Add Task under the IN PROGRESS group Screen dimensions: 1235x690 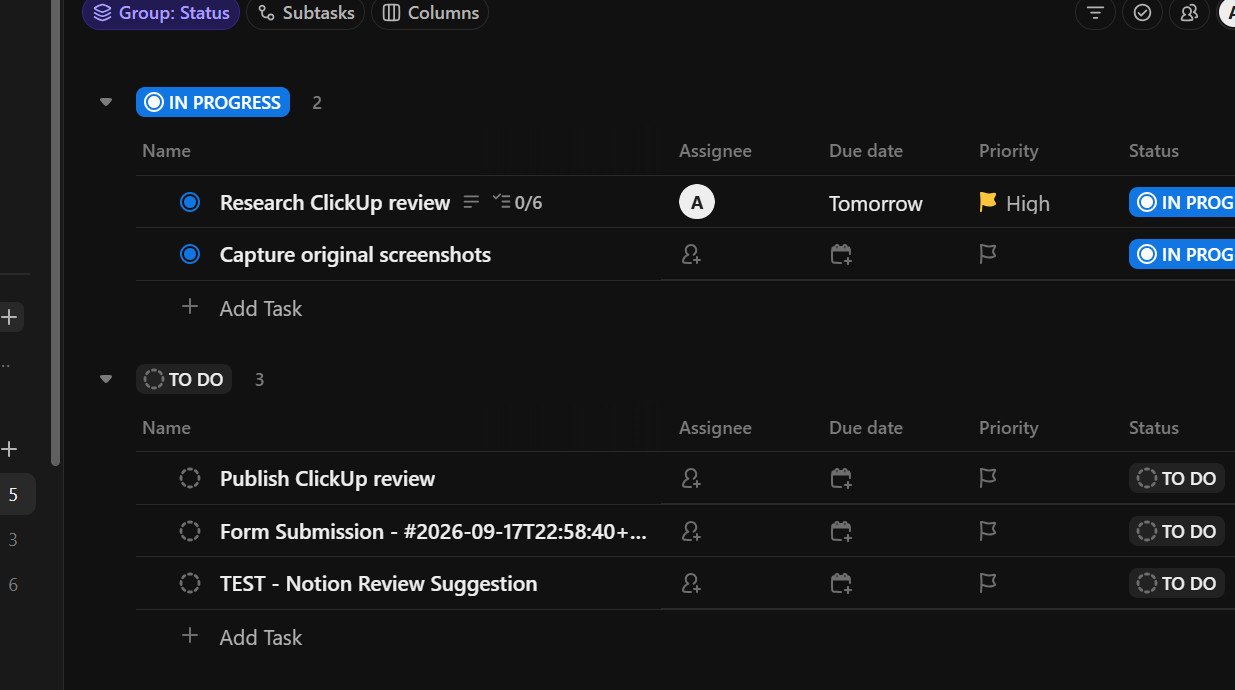242,308
